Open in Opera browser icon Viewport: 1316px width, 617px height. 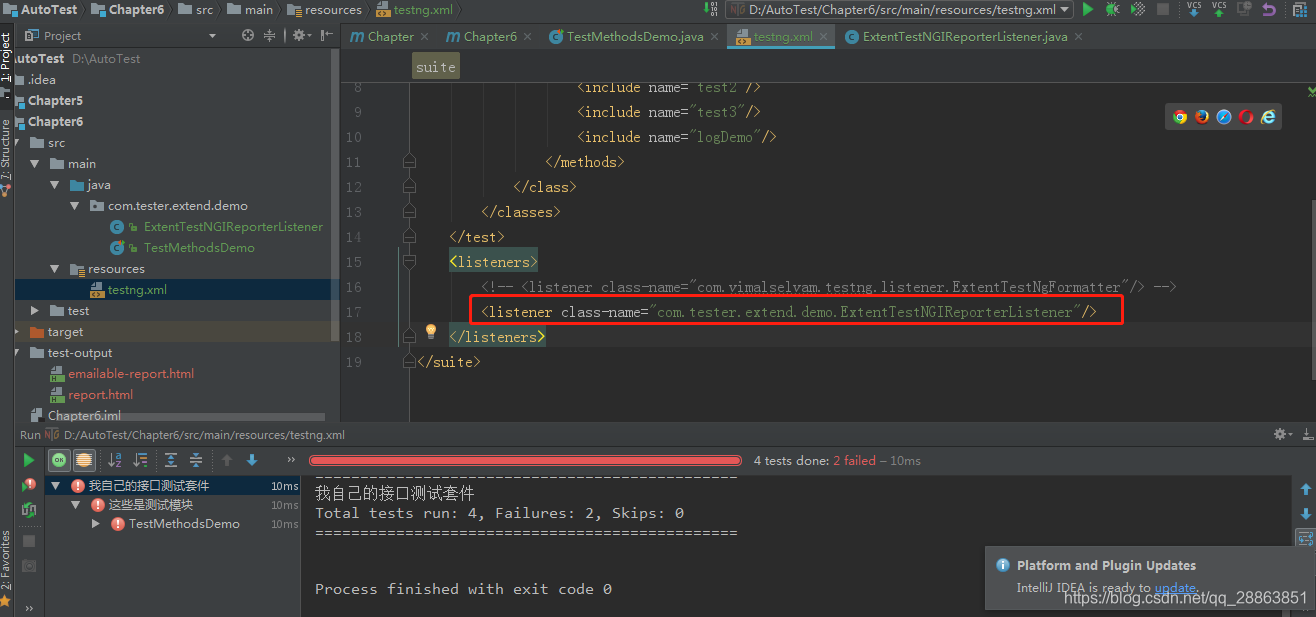1246,117
